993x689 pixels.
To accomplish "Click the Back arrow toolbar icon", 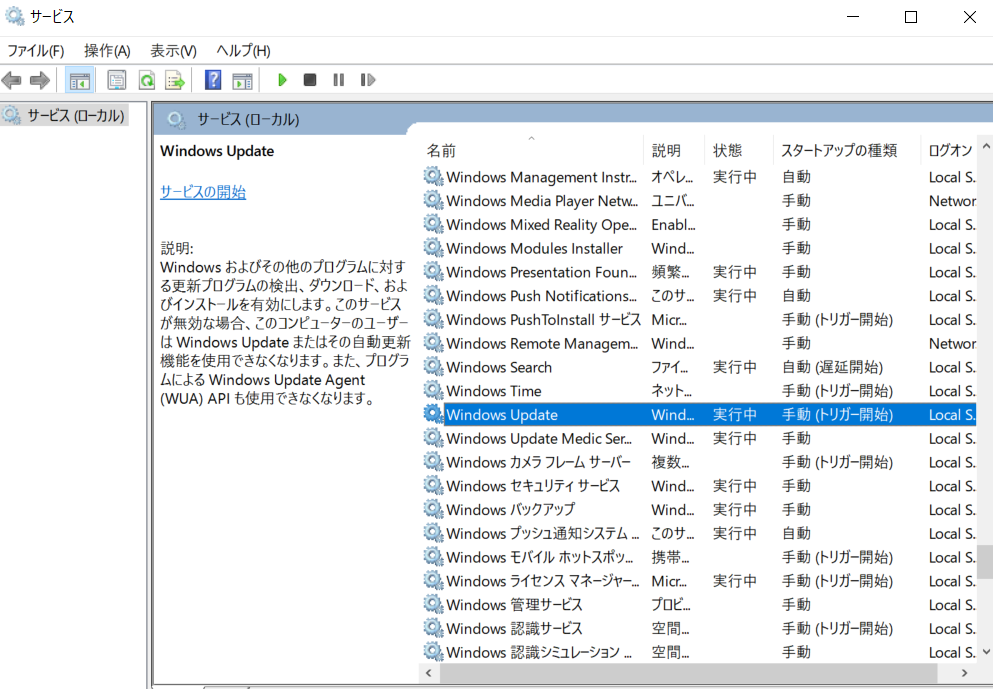I will tap(11, 80).
